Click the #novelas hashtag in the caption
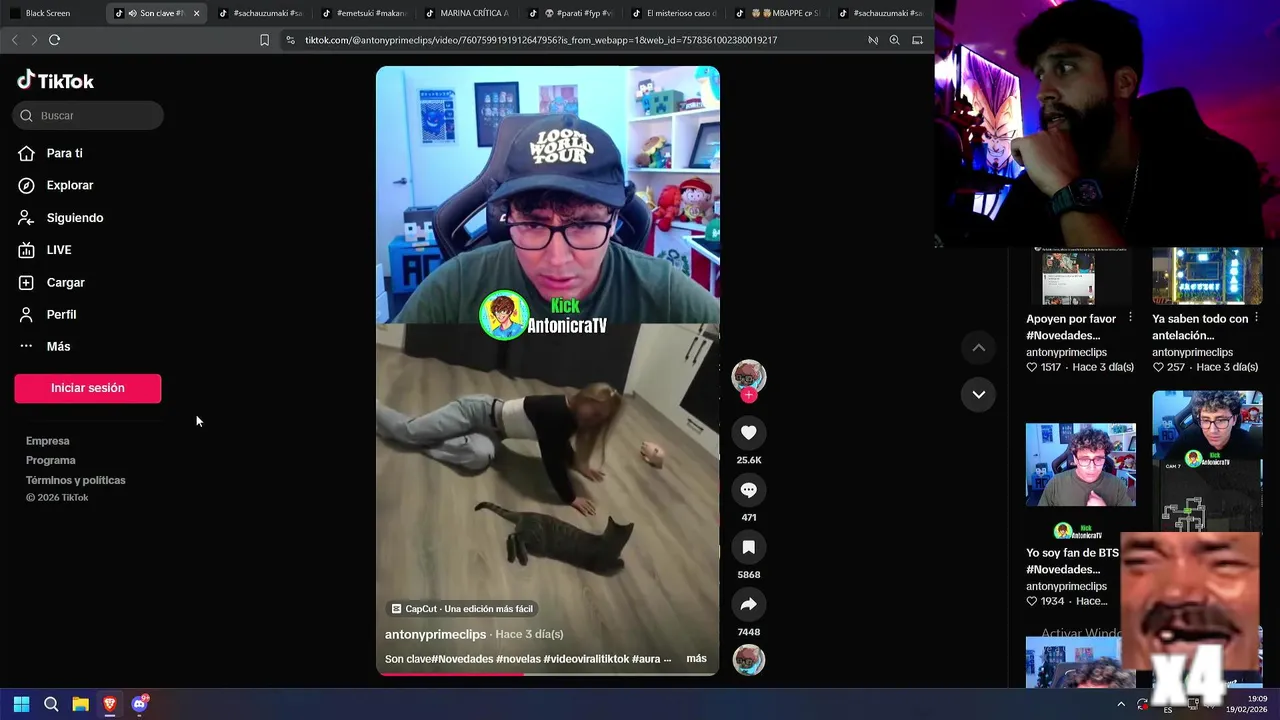This screenshot has height=720, width=1280. tap(518, 659)
